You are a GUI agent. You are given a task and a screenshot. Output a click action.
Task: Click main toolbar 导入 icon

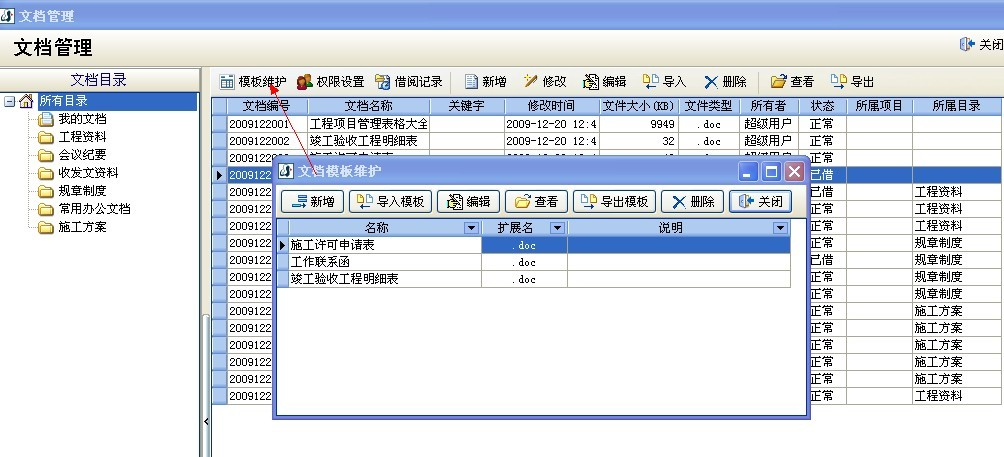[x=650, y=82]
